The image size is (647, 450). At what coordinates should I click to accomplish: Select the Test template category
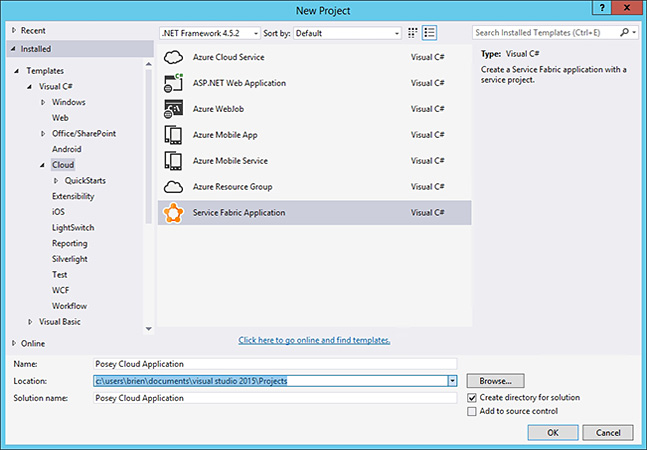pos(59,275)
